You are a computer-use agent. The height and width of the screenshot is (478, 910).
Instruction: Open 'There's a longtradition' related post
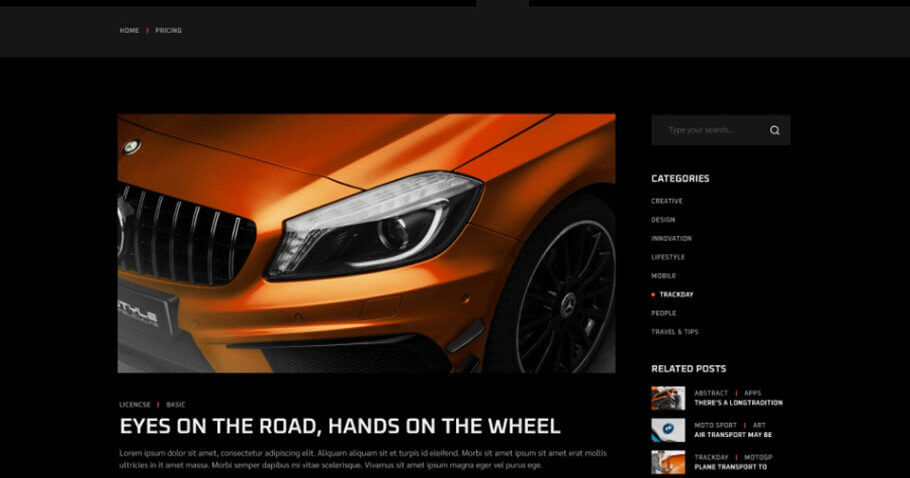pos(738,403)
